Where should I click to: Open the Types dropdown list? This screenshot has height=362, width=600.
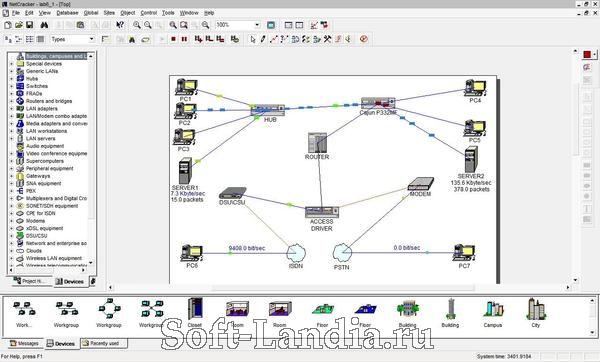tap(91, 39)
